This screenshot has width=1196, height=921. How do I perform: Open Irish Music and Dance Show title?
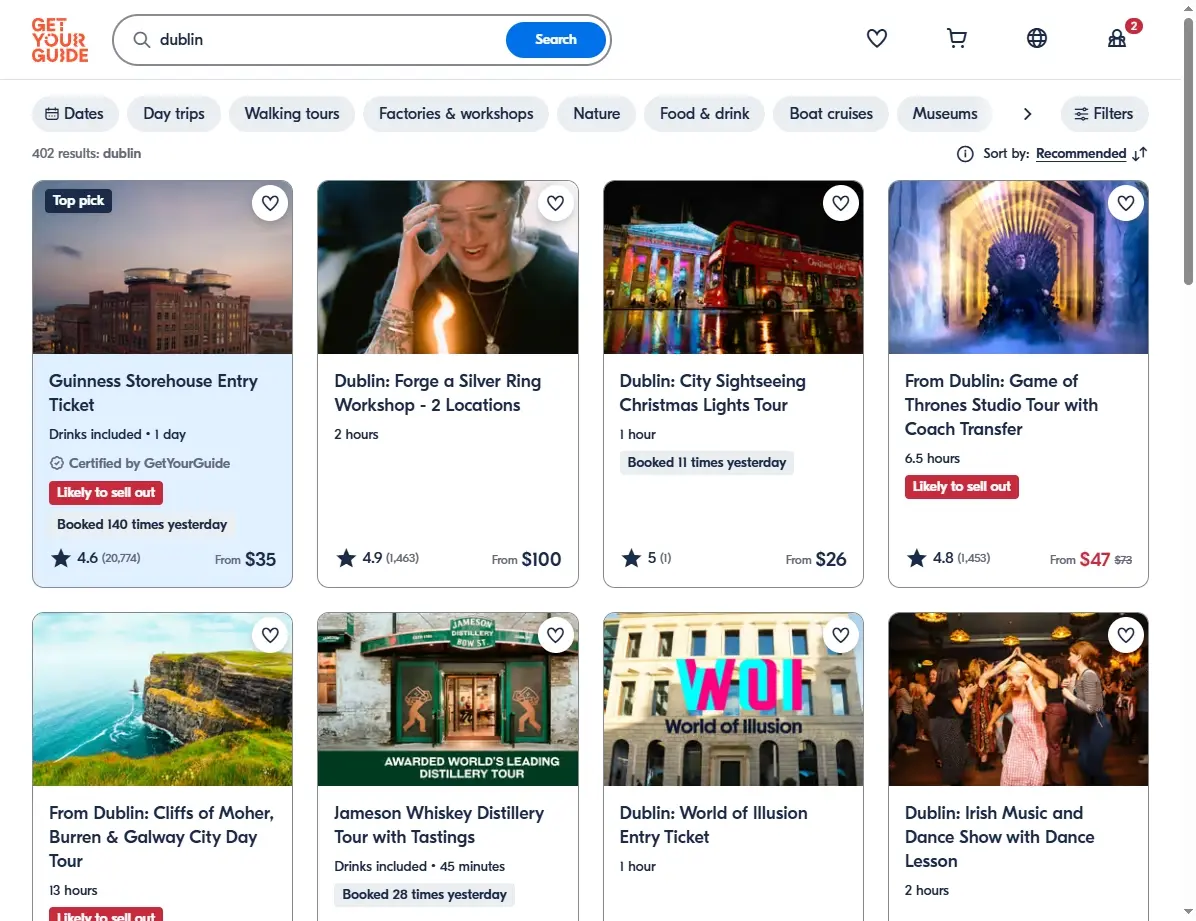pos(999,837)
